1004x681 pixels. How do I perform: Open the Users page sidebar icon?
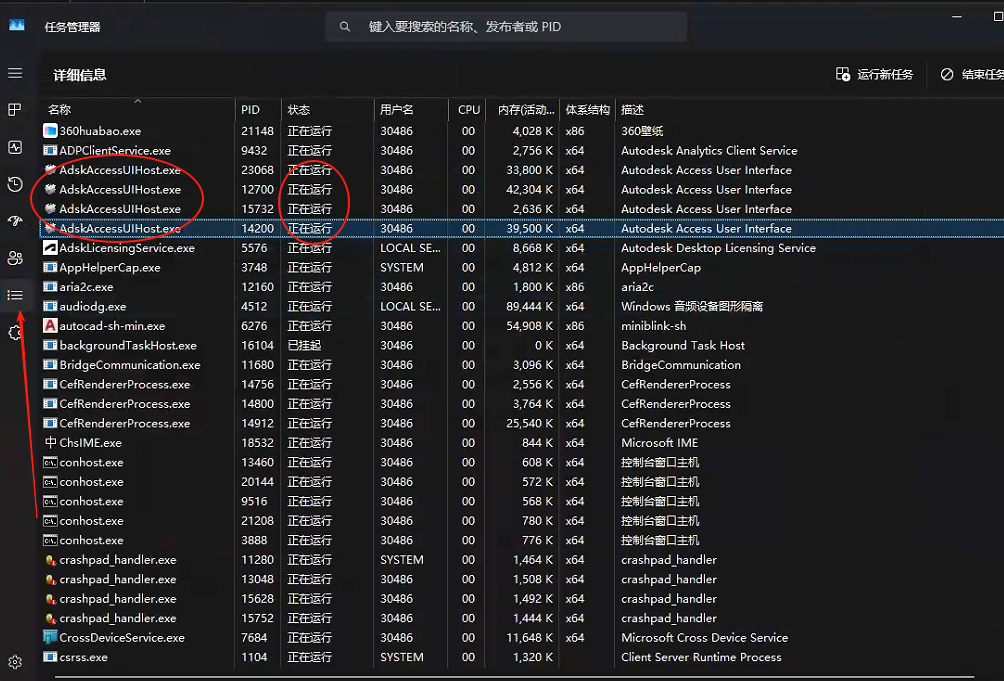(x=15, y=258)
